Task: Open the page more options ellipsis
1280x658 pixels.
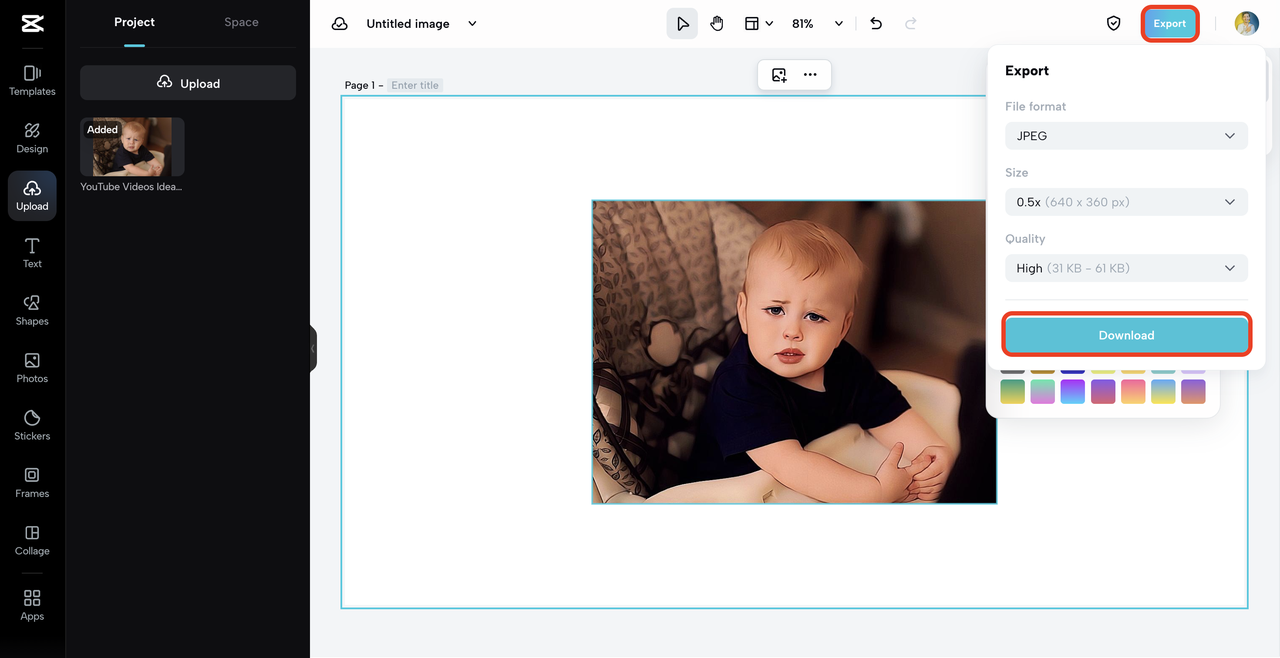Action: pyautogui.click(x=810, y=74)
